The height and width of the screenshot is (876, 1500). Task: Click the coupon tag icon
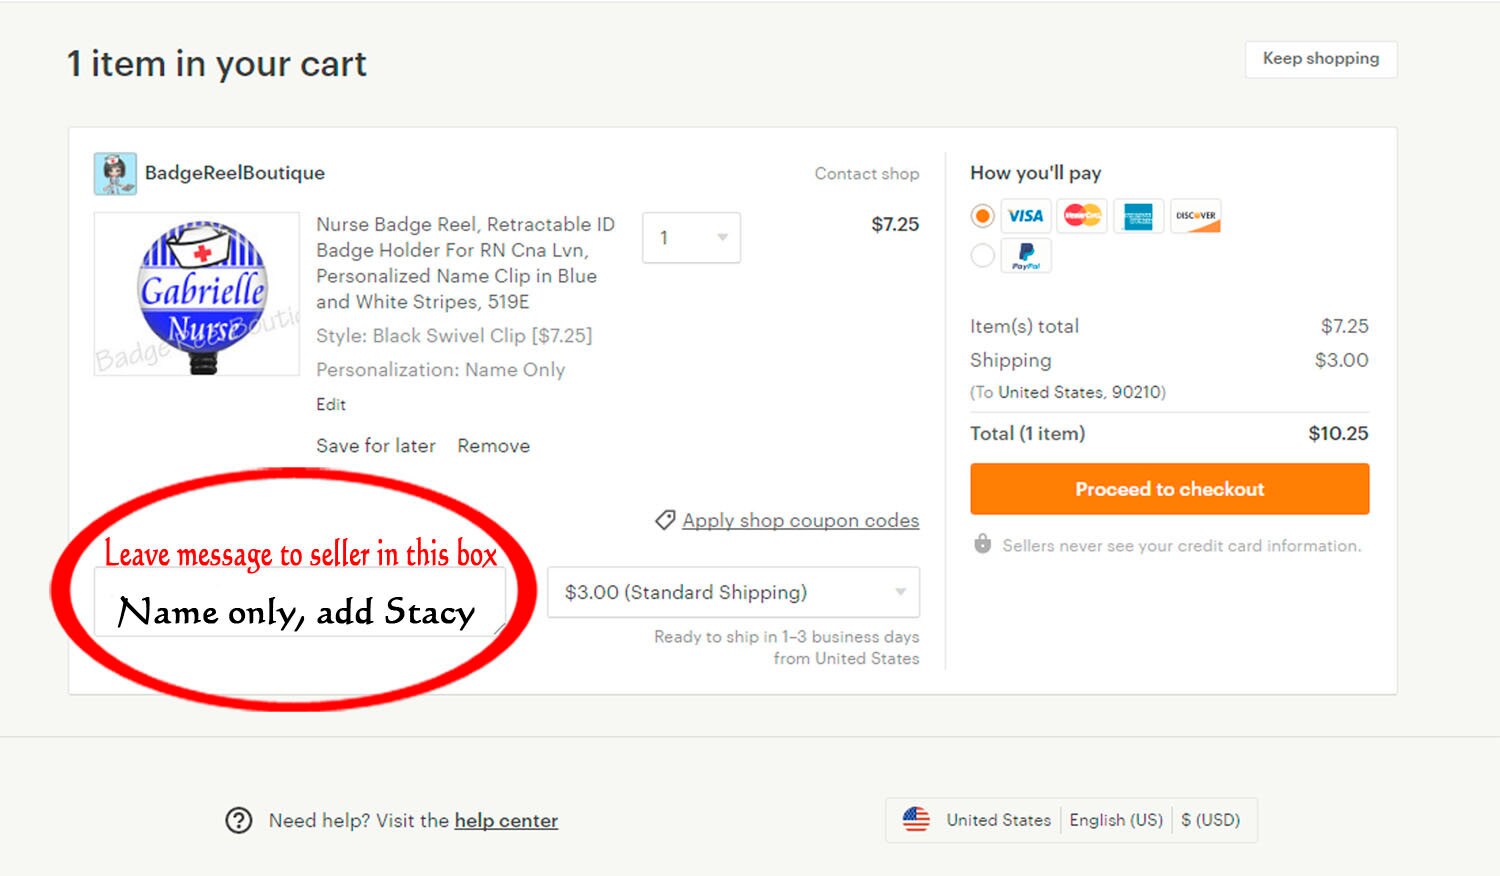(665, 520)
